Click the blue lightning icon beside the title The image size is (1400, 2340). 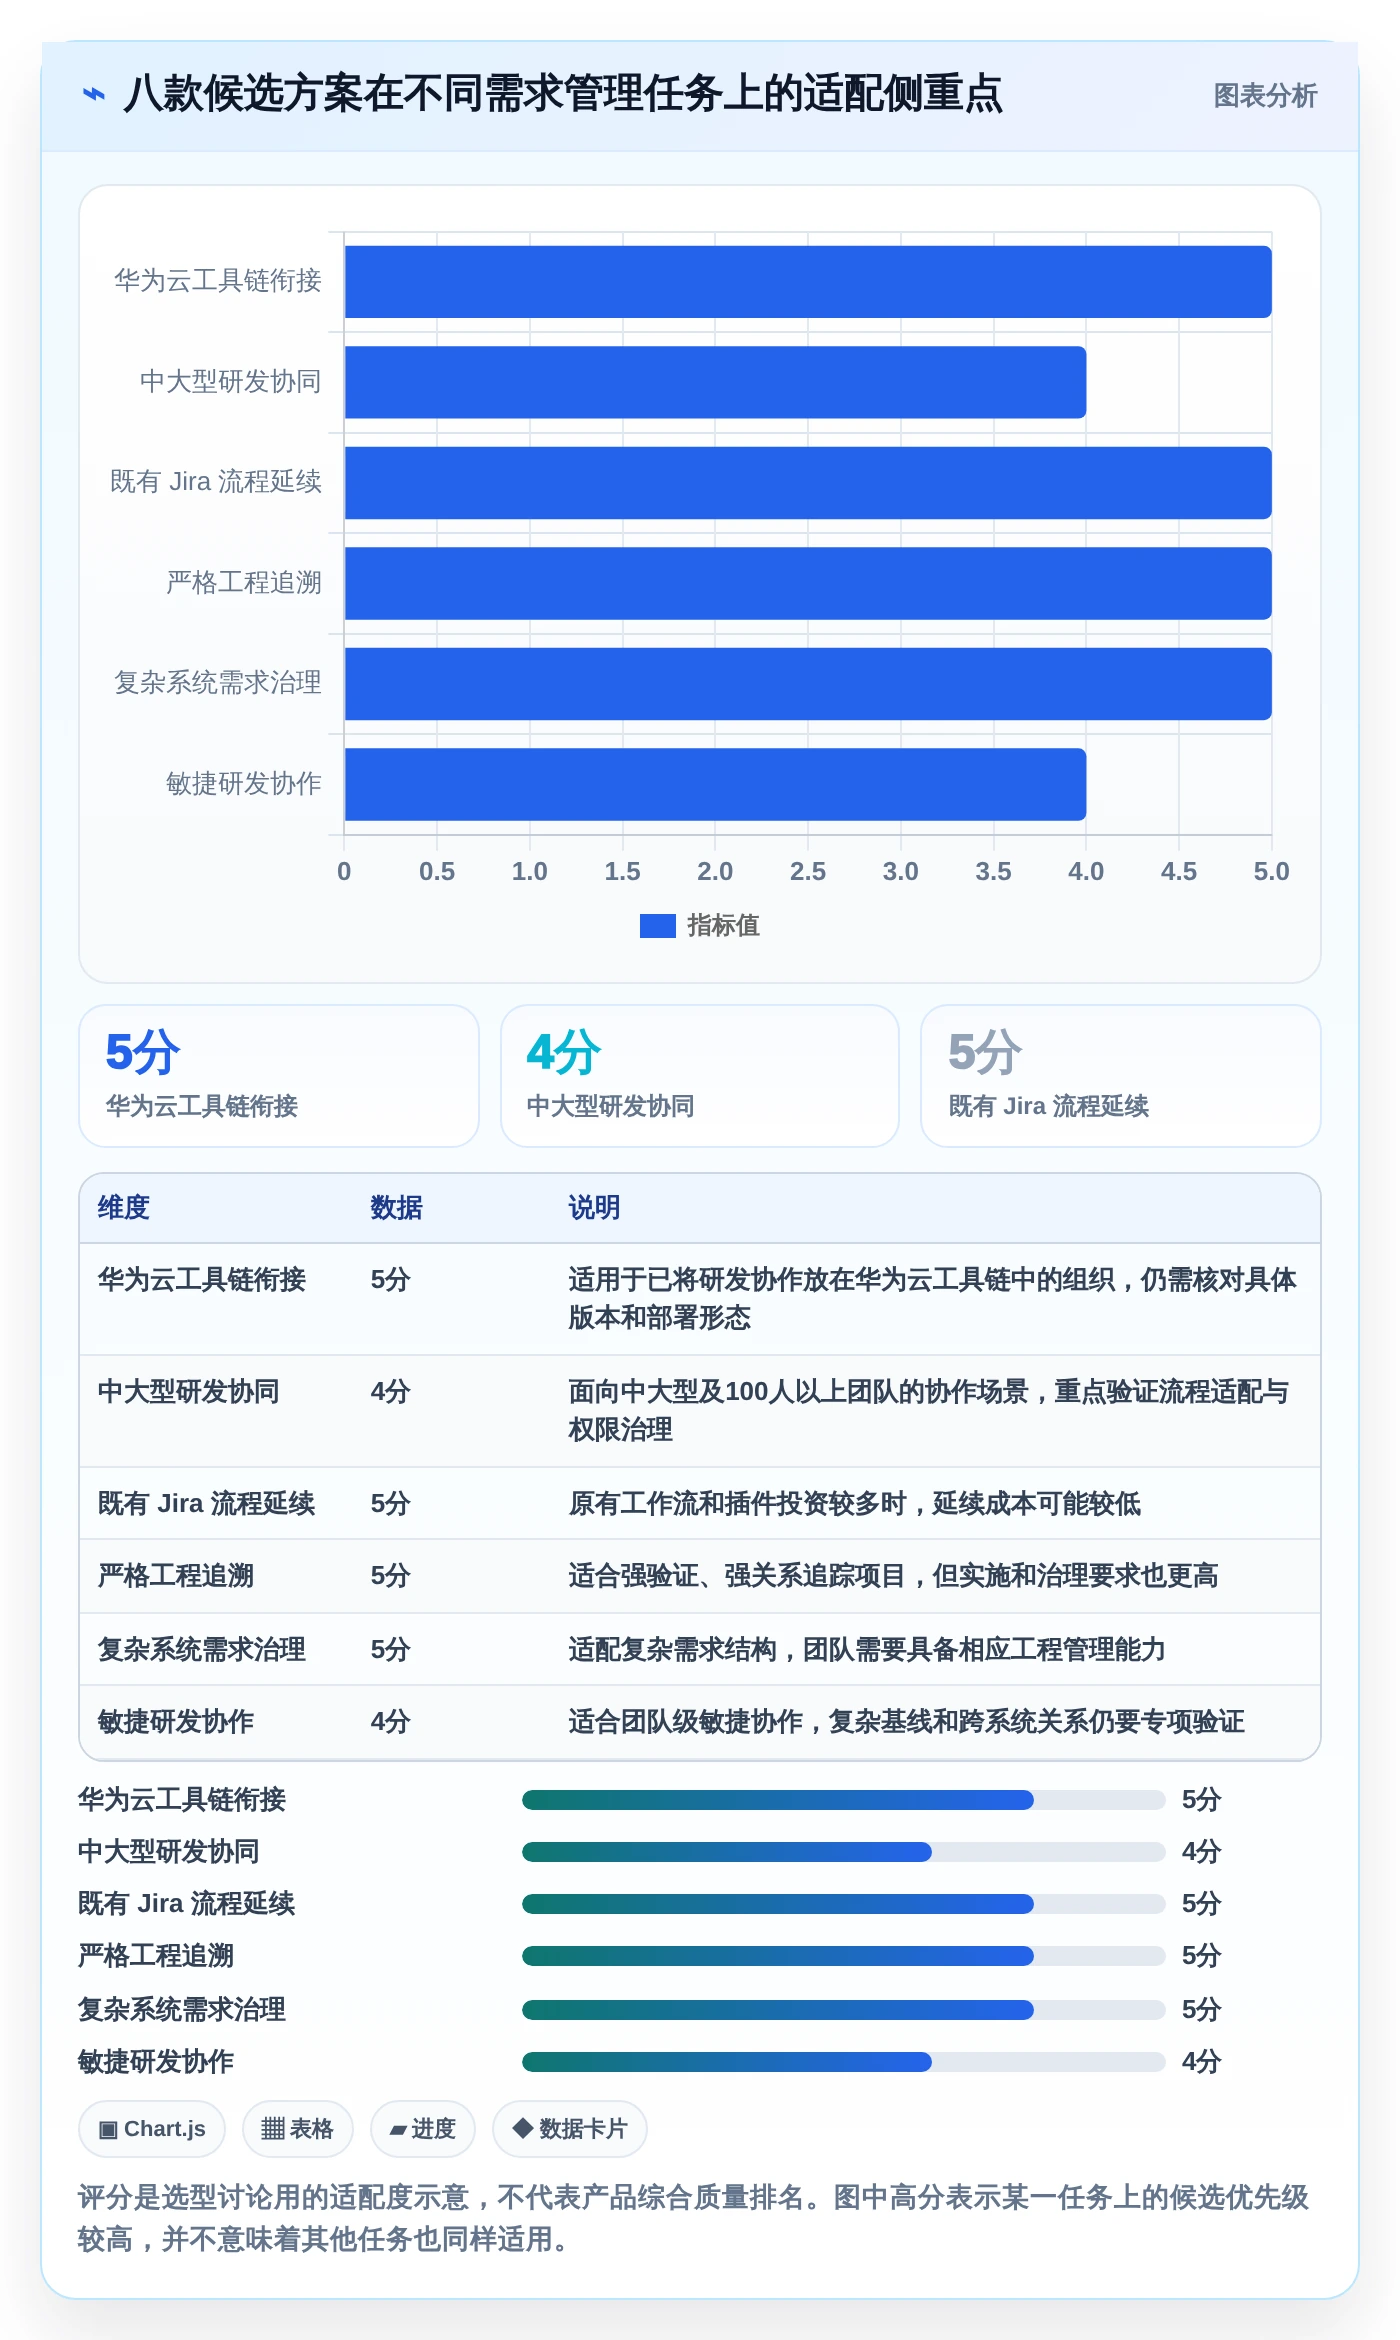tap(93, 95)
